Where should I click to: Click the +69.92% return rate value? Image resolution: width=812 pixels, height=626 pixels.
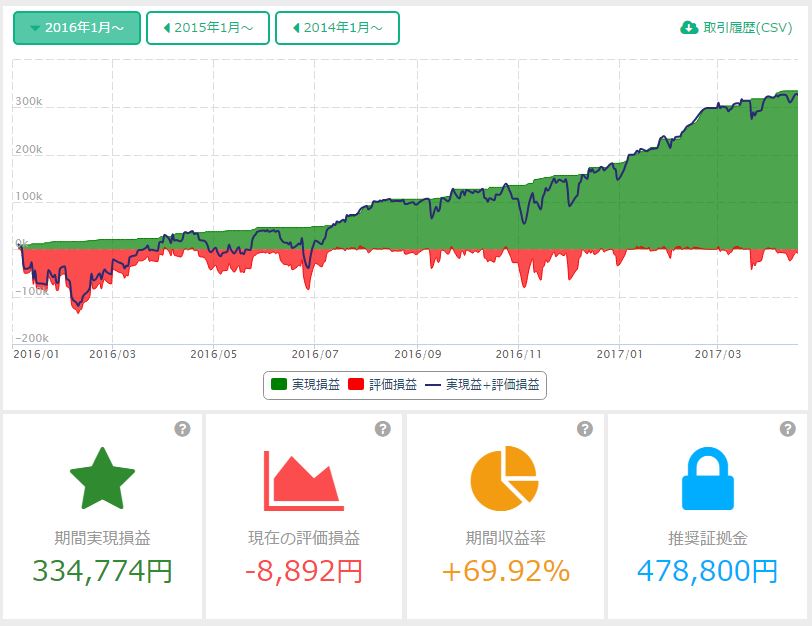click(505, 571)
